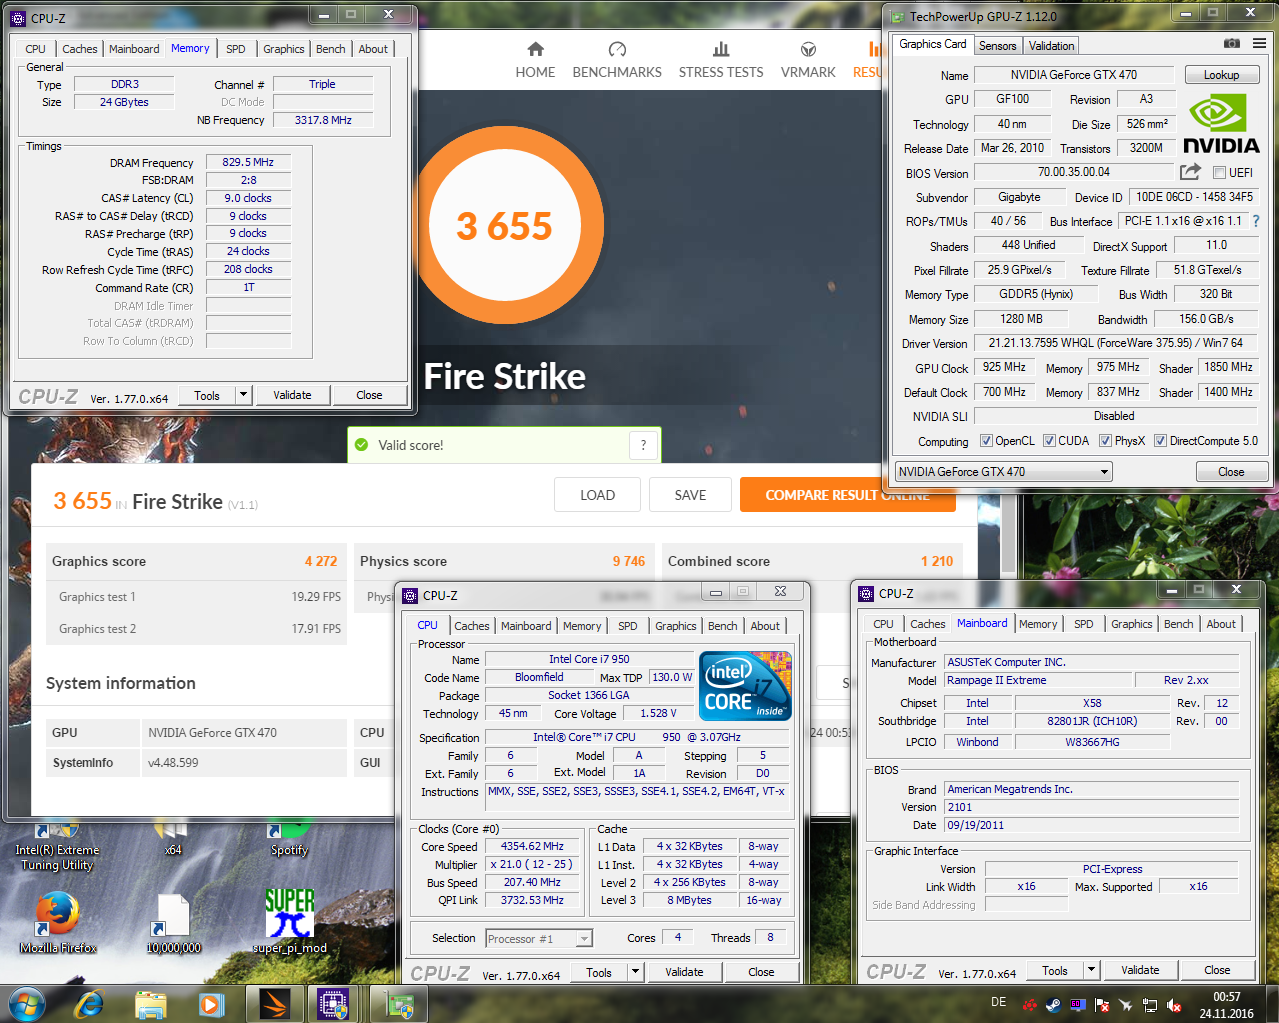Image resolution: width=1279 pixels, height=1023 pixels.
Task: Open VRMARK section in 3DMark
Action: [808, 60]
